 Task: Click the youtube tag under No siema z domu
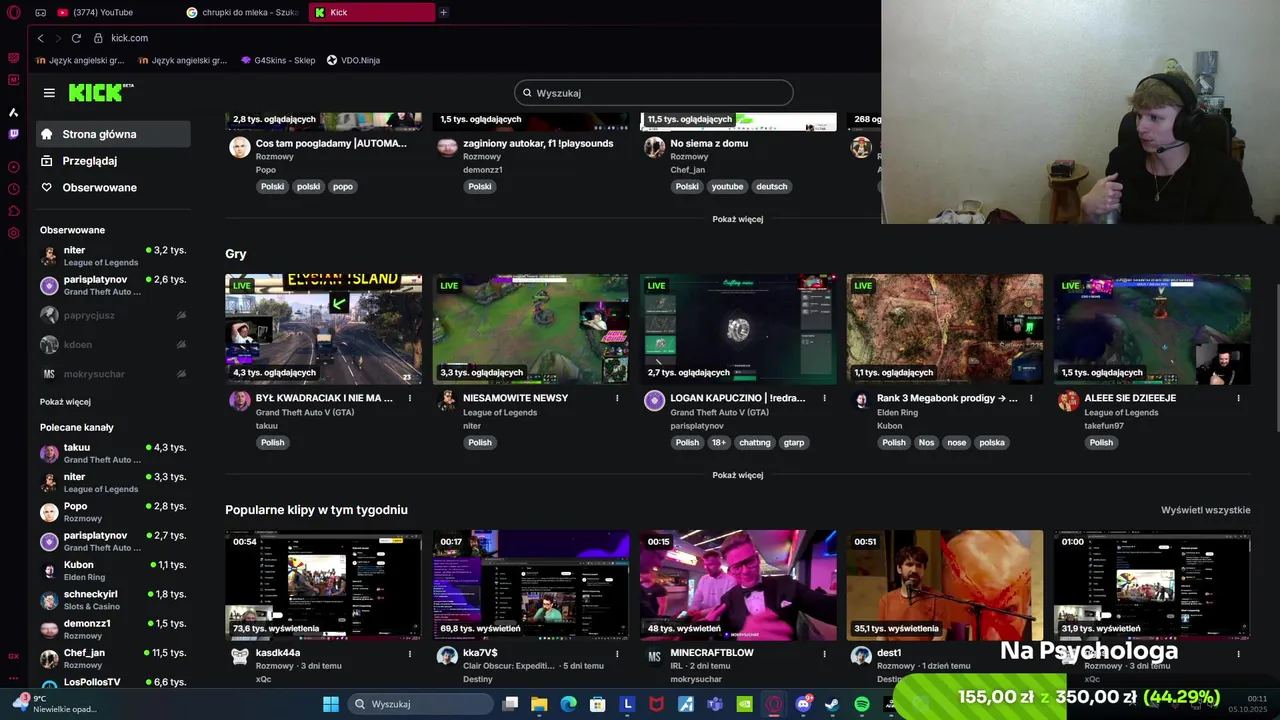(x=727, y=186)
